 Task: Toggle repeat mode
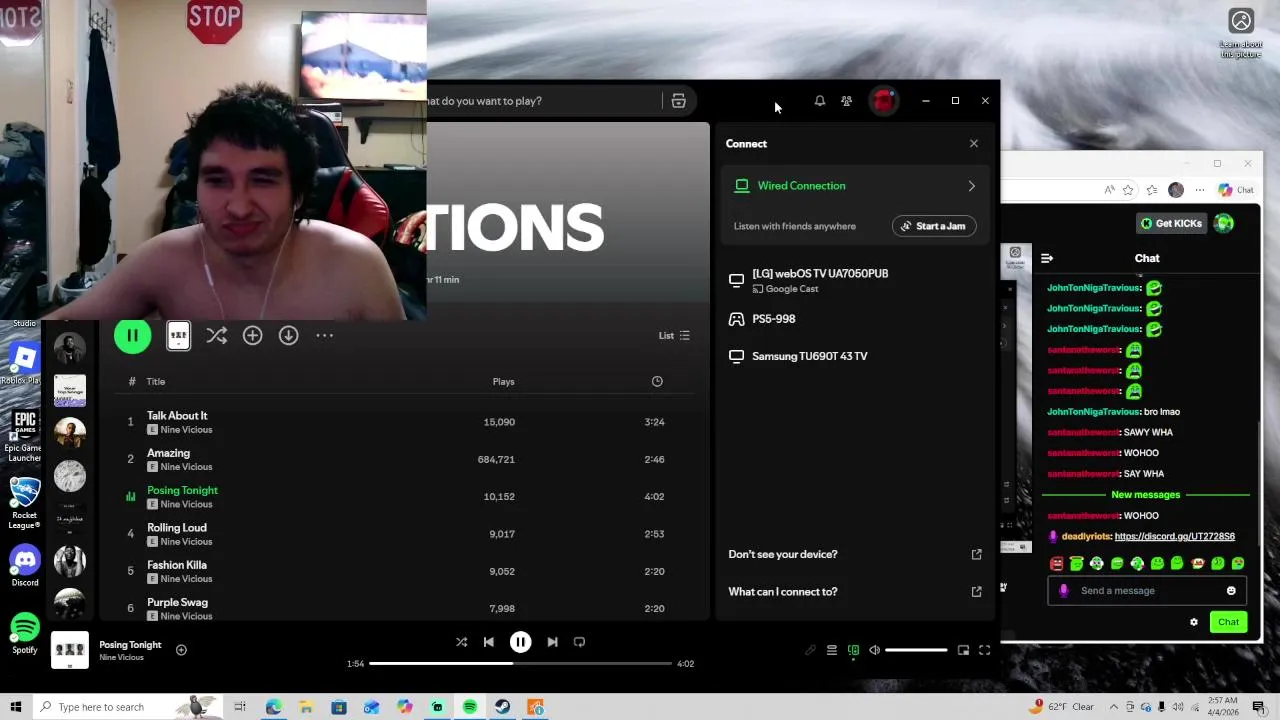point(579,642)
